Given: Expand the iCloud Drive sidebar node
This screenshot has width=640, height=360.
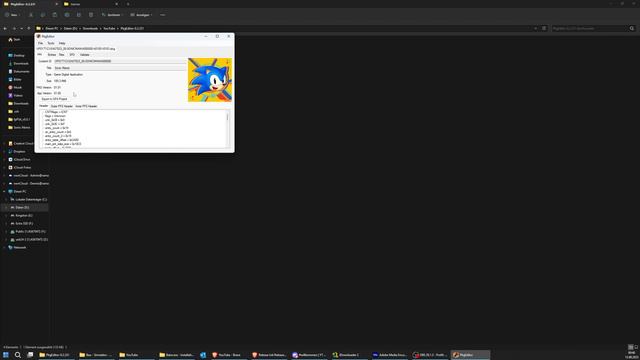Looking at the screenshot, I should pyautogui.click(x=4, y=160).
